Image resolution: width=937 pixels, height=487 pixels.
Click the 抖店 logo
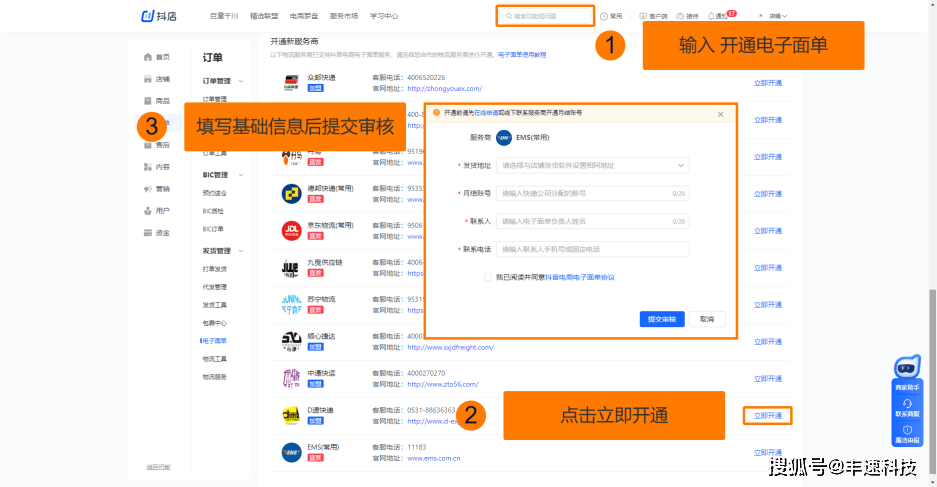(159, 16)
